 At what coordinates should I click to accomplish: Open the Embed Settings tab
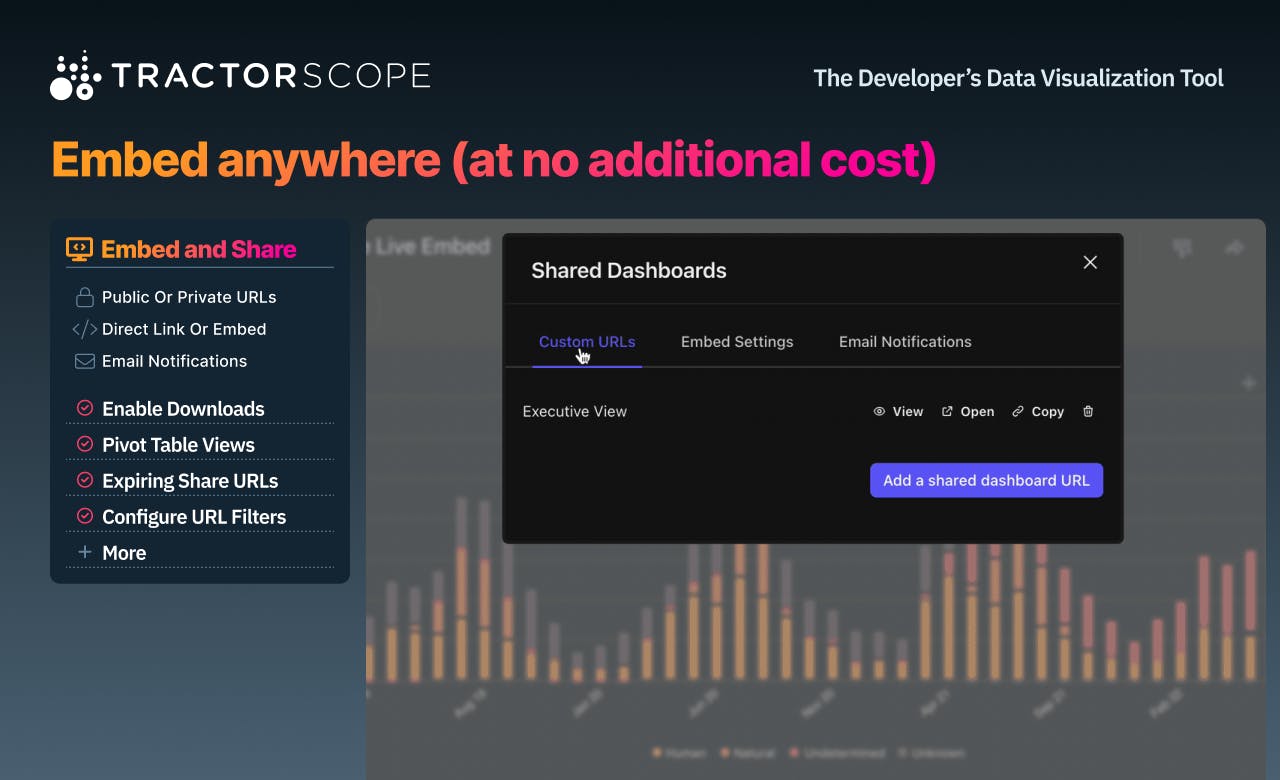click(x=737, y=342)
